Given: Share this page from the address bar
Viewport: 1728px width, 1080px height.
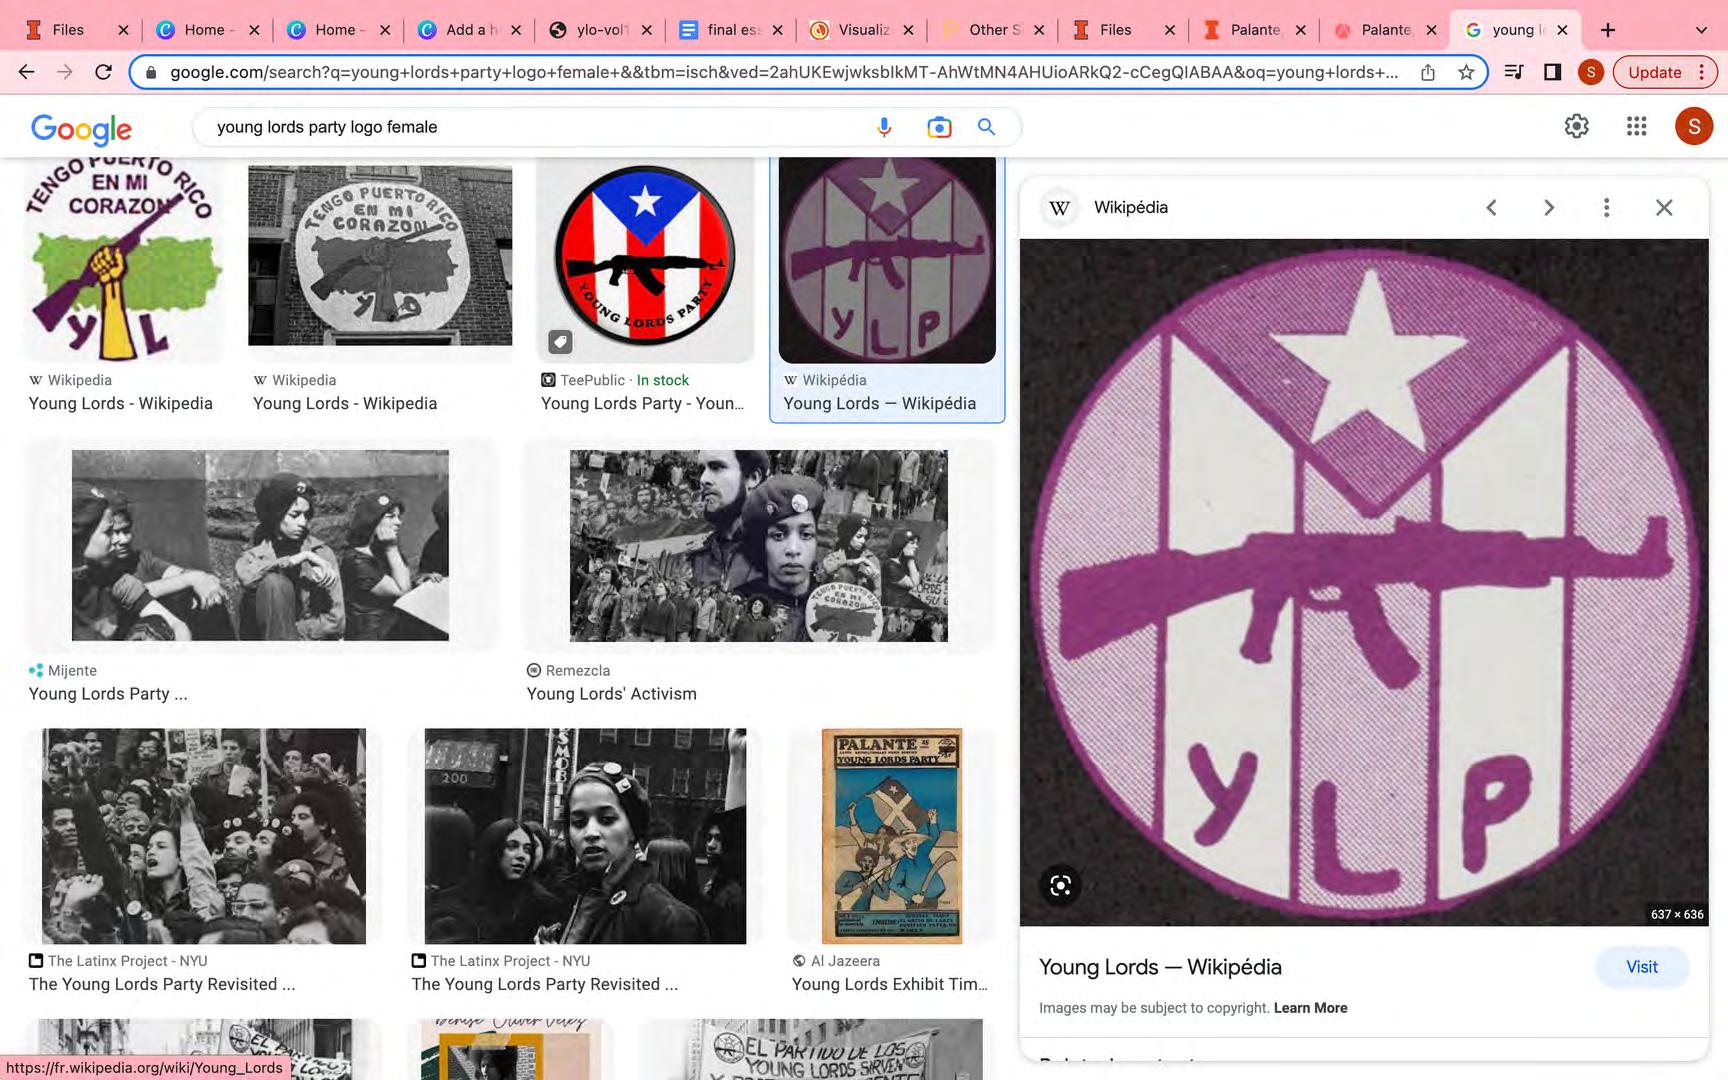Looking at the screenshot, I should (1428, 72).
